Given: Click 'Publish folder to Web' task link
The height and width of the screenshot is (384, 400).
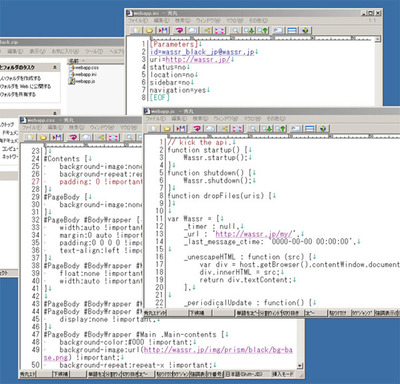Looking at the screenshot, I should (25, 86).
